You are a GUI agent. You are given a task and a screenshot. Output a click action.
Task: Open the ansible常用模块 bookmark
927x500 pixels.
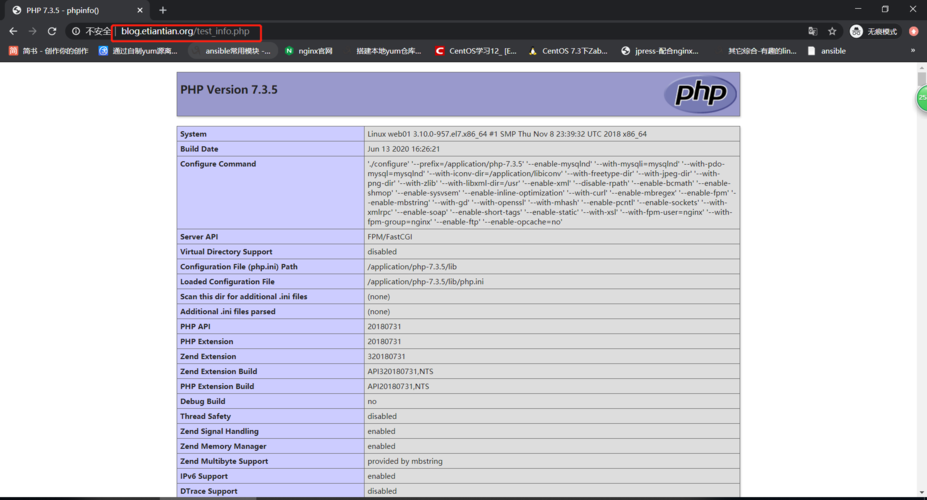coord(232,51)
